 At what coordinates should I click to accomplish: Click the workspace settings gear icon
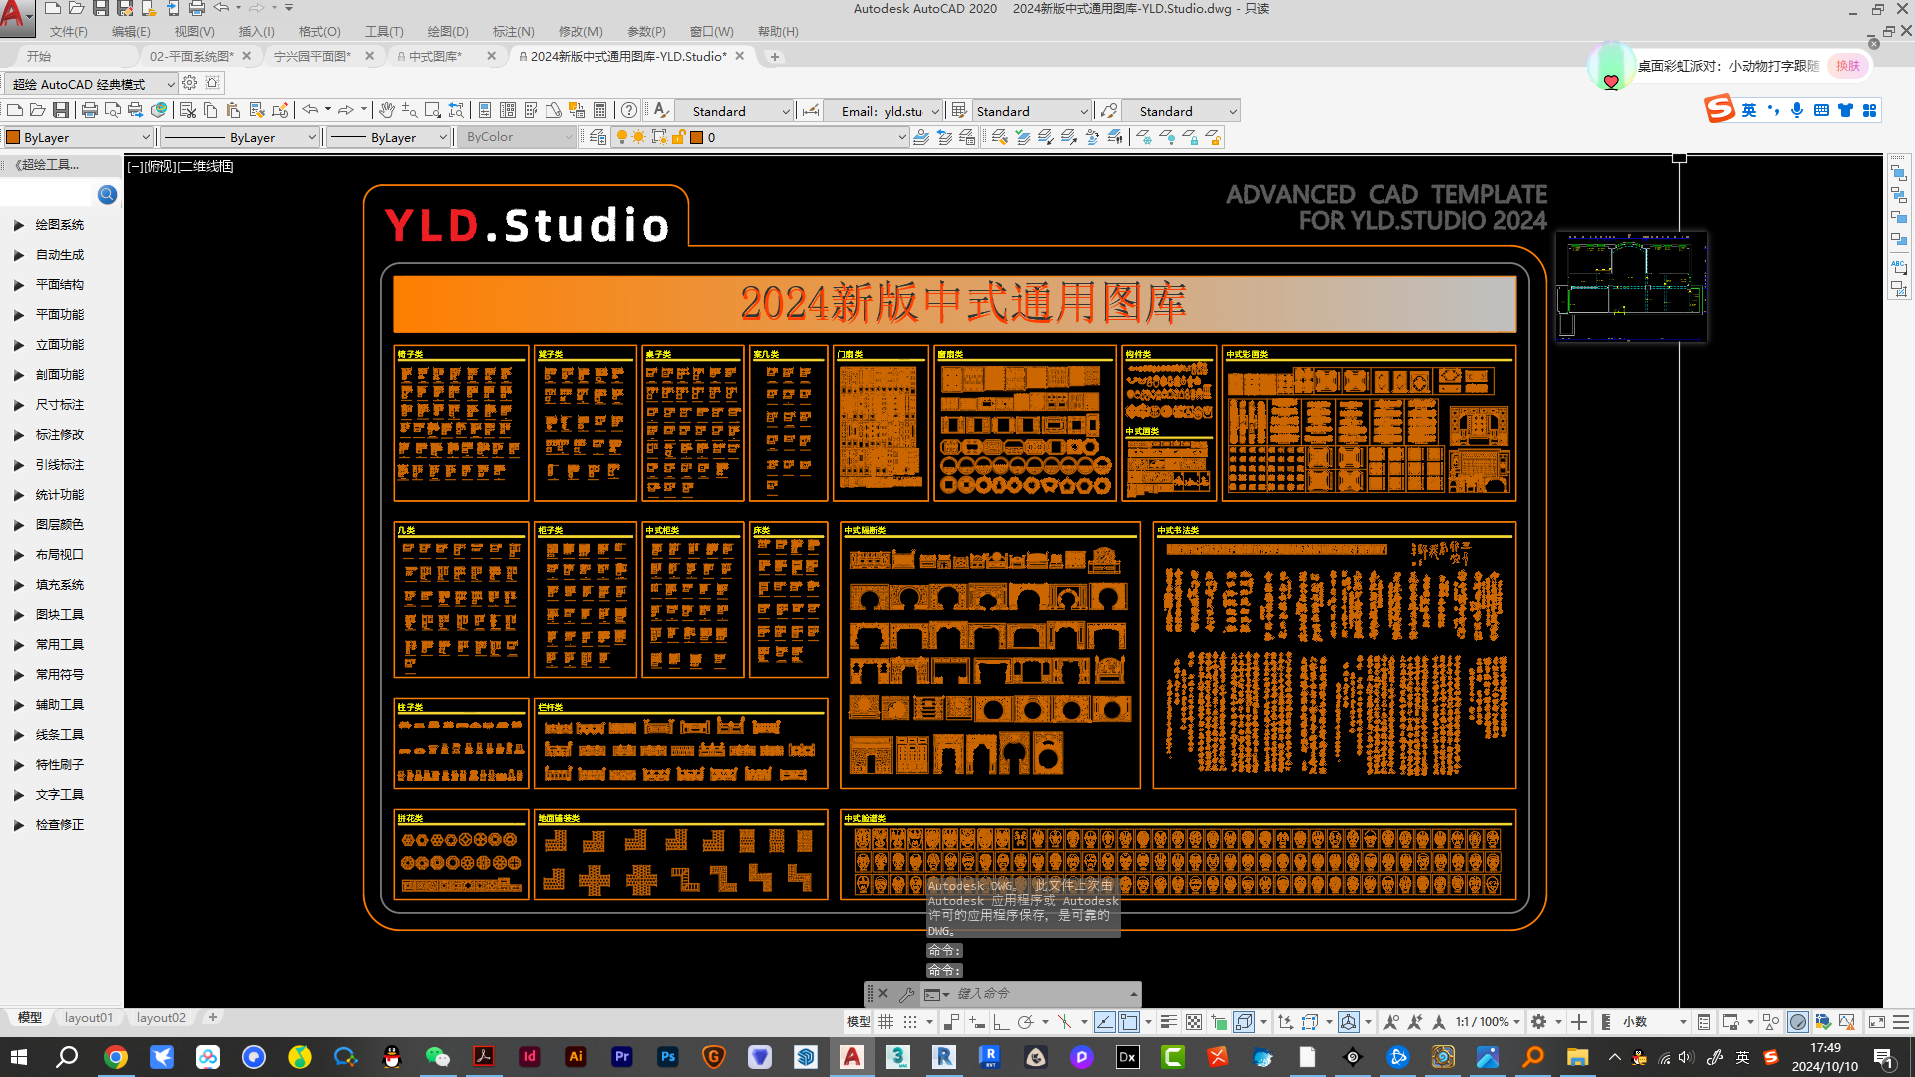(x=190, y=83)
